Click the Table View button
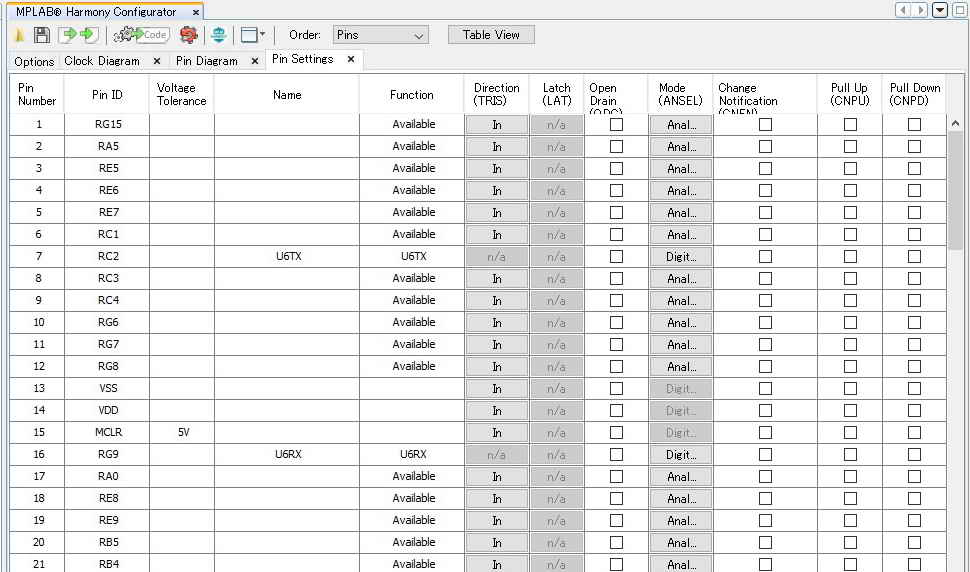Screen dimensions: 970x572 (x=491, y=35)
